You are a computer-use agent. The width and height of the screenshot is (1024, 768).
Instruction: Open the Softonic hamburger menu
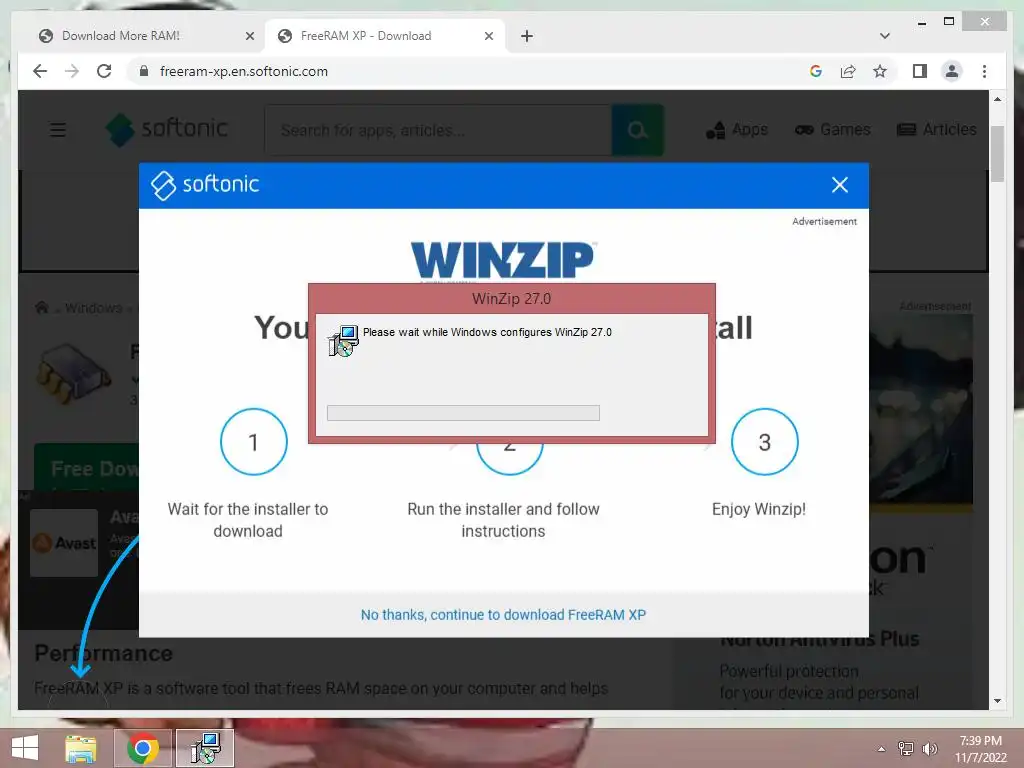(x=58, y=130)
